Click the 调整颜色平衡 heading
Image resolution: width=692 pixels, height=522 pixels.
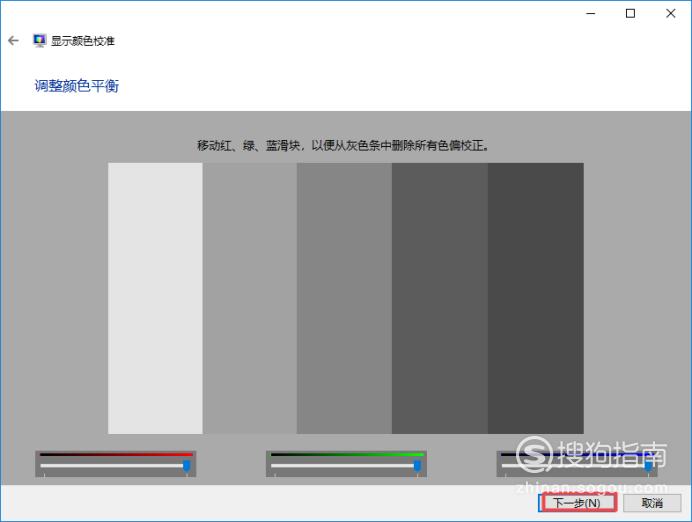(77, 86)
